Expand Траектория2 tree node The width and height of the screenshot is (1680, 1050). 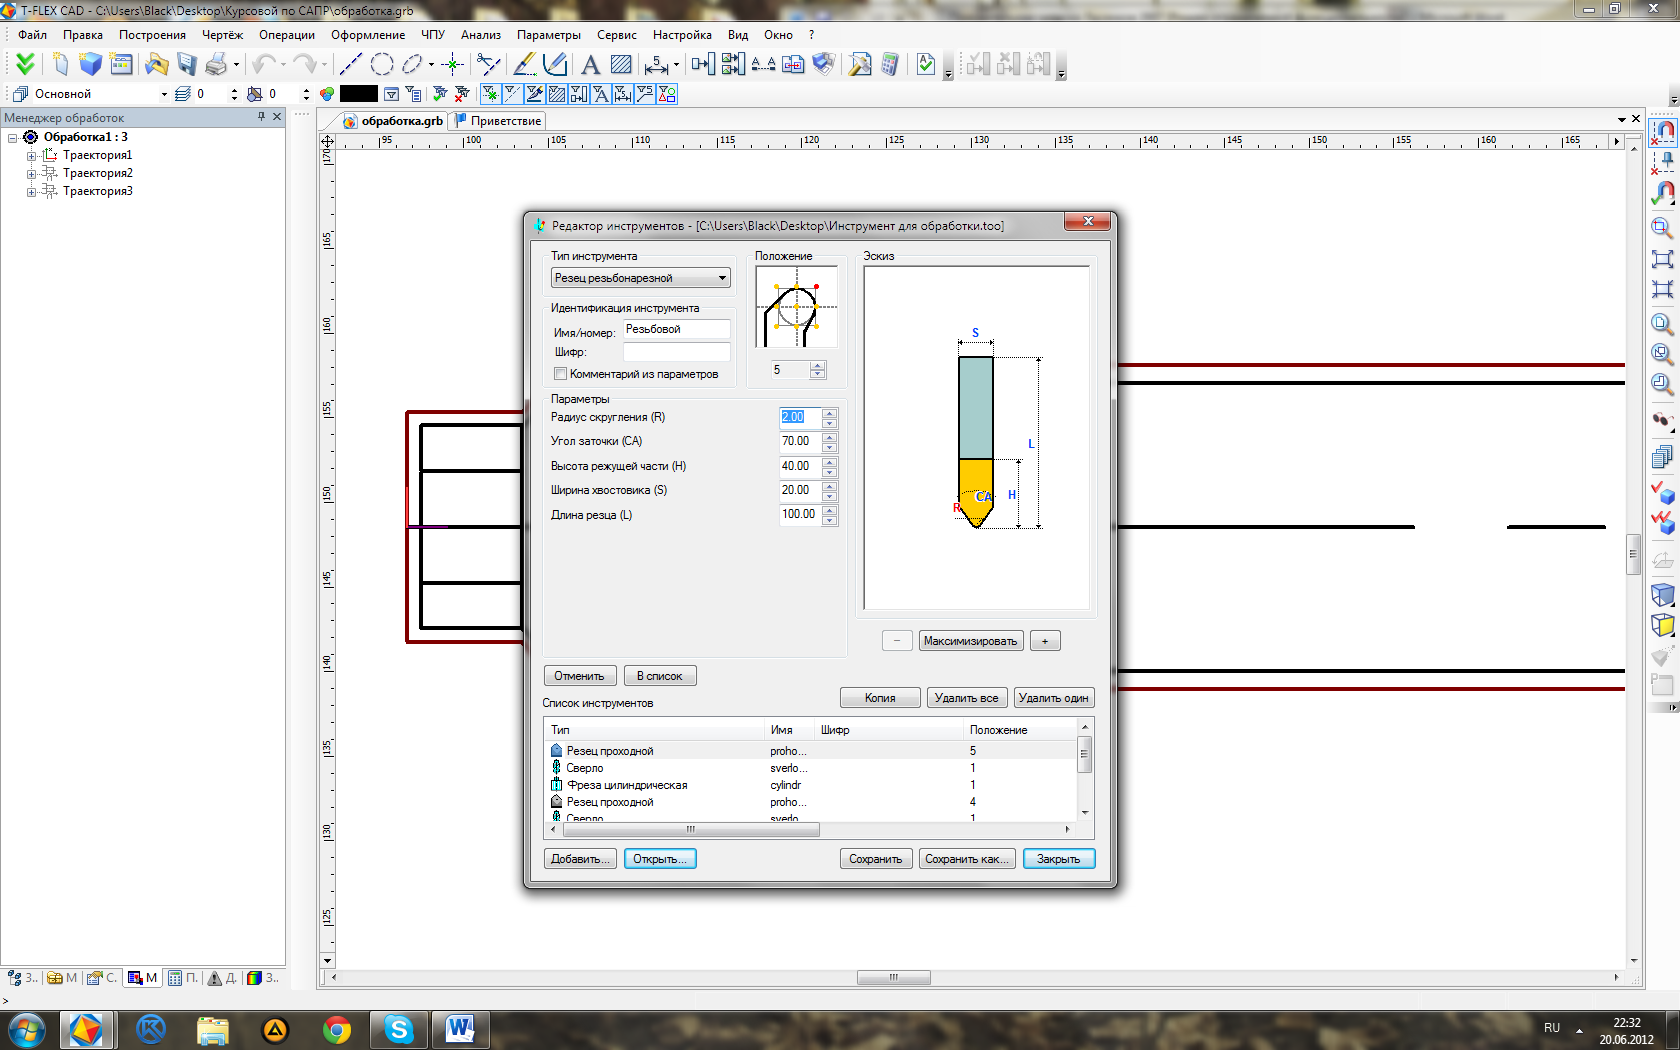(31, 174)
